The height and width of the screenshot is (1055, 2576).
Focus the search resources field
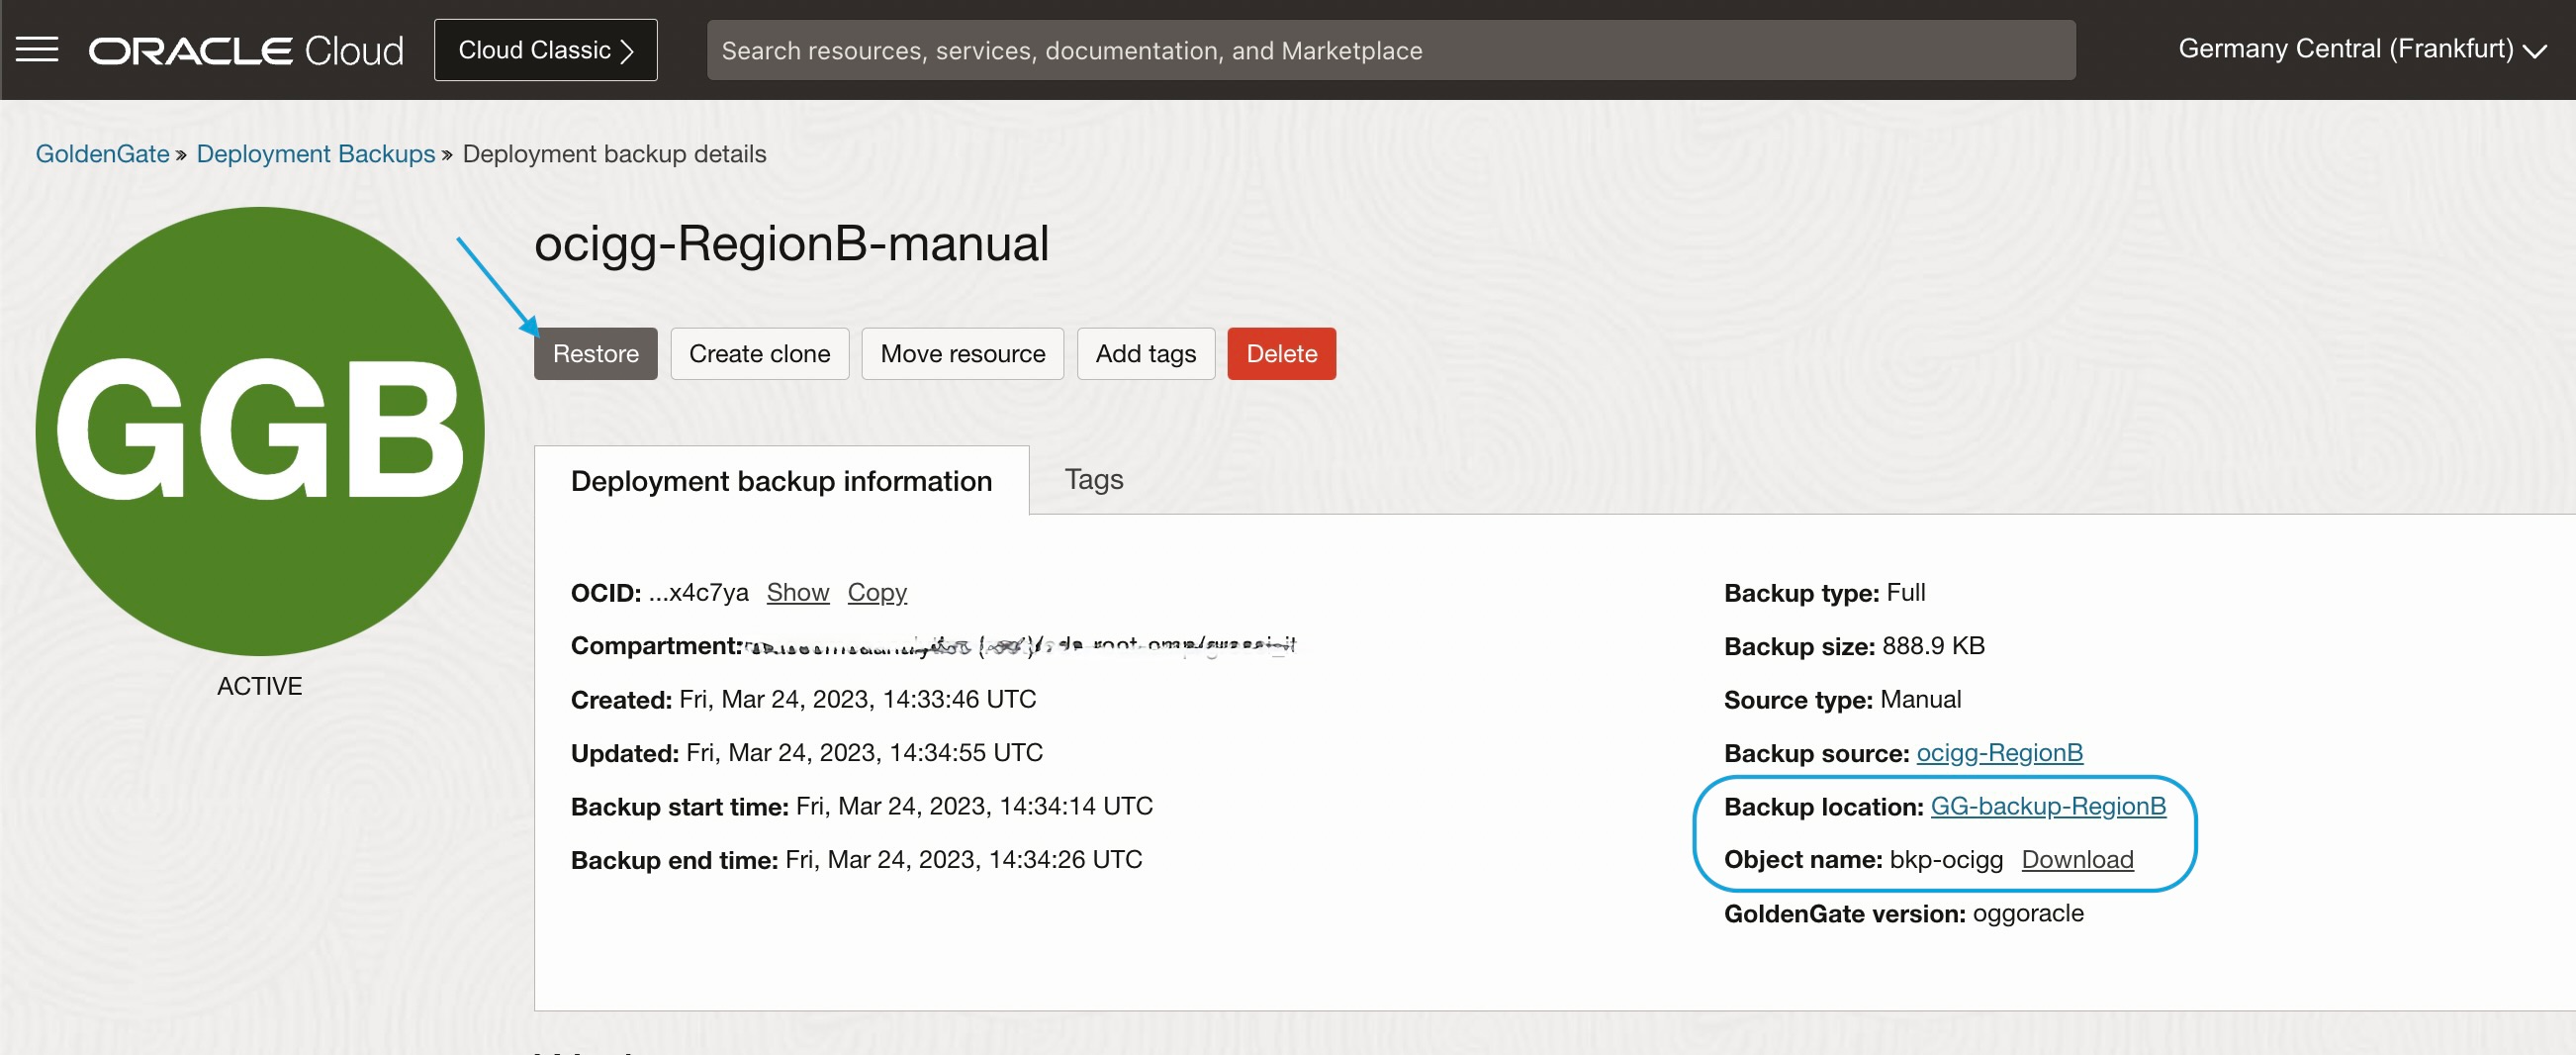1390,50
